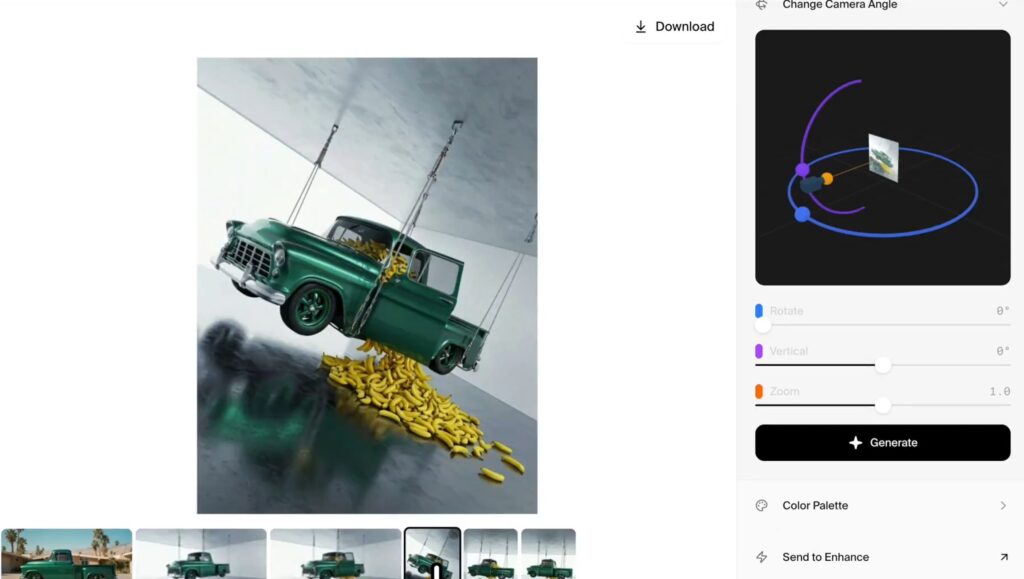Screen dimensions: 1024x579
Task: Click the Zoom value field showing 1.0
Action: [x=999, y=392]
